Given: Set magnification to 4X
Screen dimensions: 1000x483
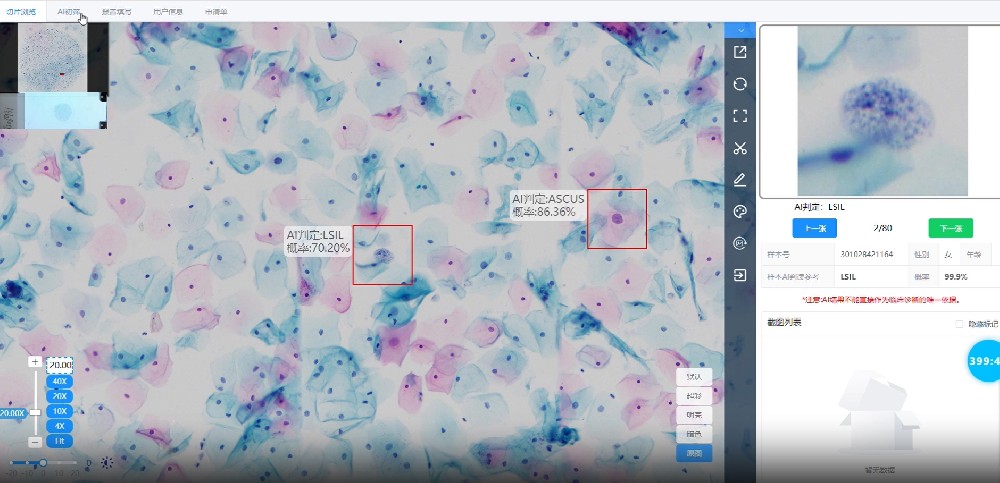Looking at the screenshot, I should (59, 426).
